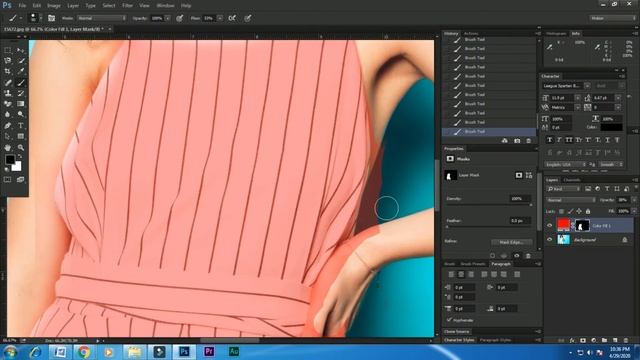Select the Healing Brush tool
The width and height of the screenshot is (640, 360).
[x=8, y=82]
